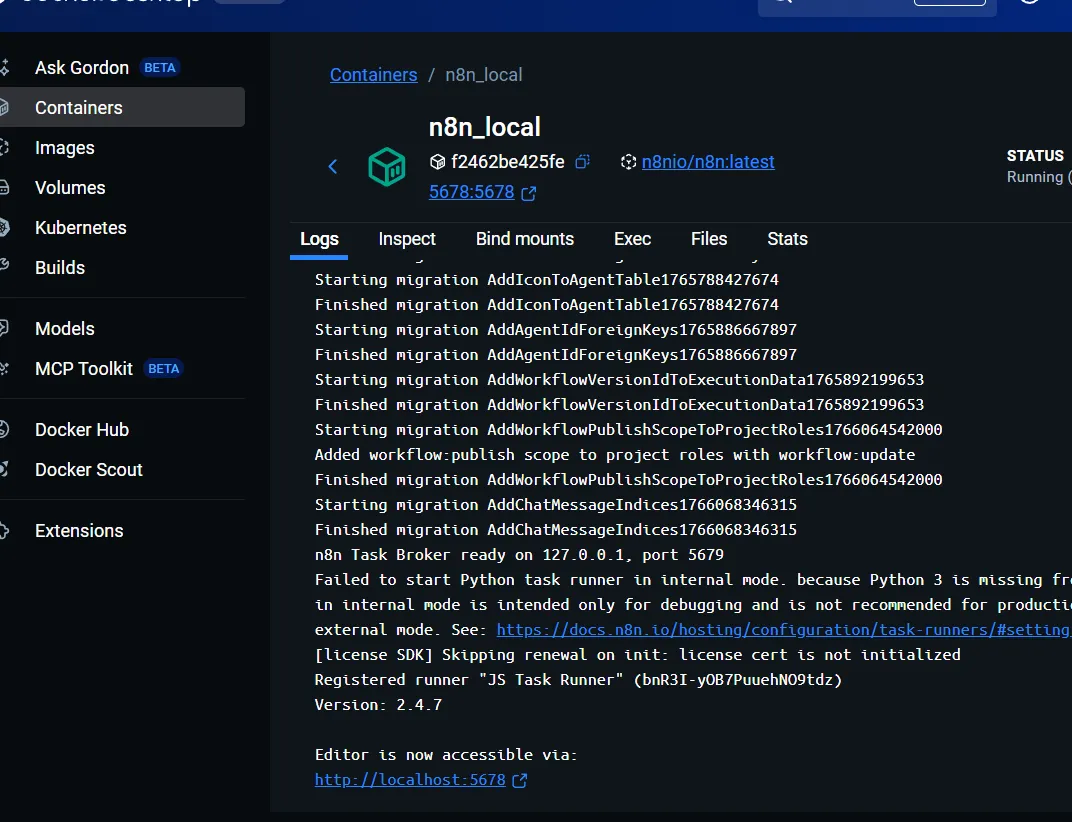This screenshot has width=1072, height=822.
Task: Click the Ask Gordon BETA badge
Action: click(x=160, y=68)
